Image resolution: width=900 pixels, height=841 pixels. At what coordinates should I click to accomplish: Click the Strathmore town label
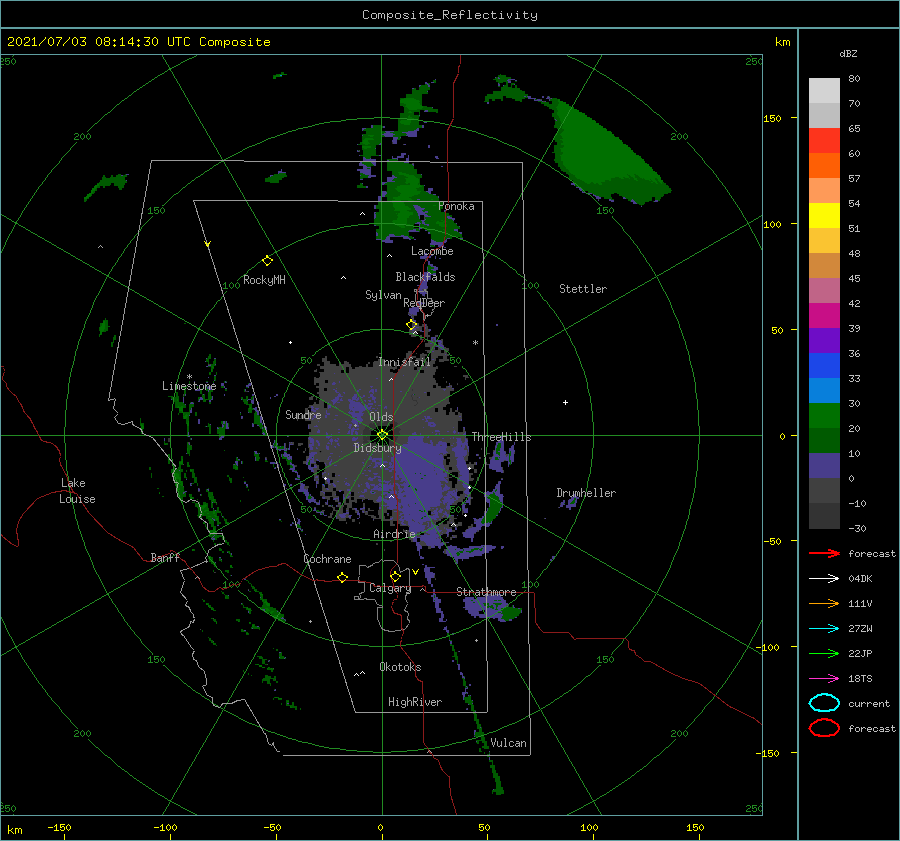(486, 591)
